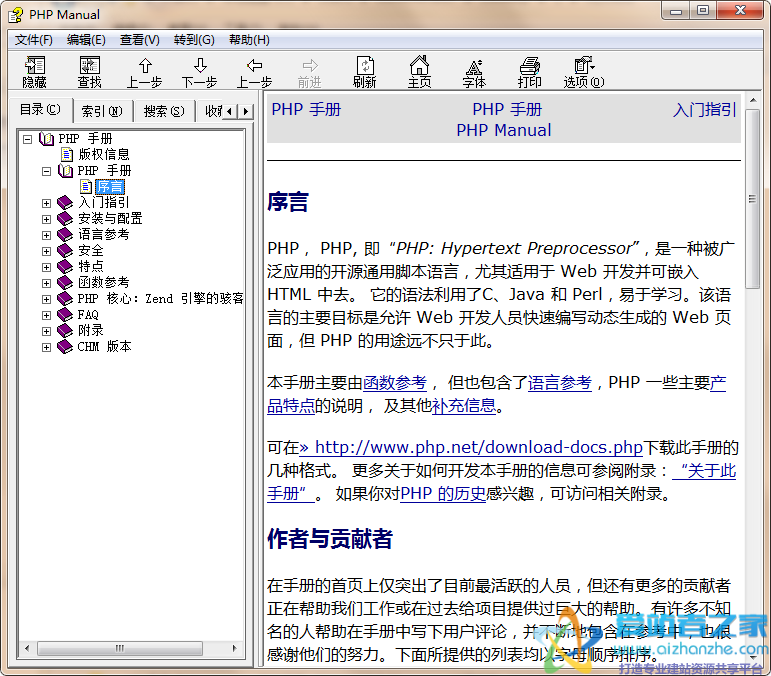771x676 pixels.
Task: Expand the 函数参考 tree node
Action: pyautogui.click(x=46, y=283)
